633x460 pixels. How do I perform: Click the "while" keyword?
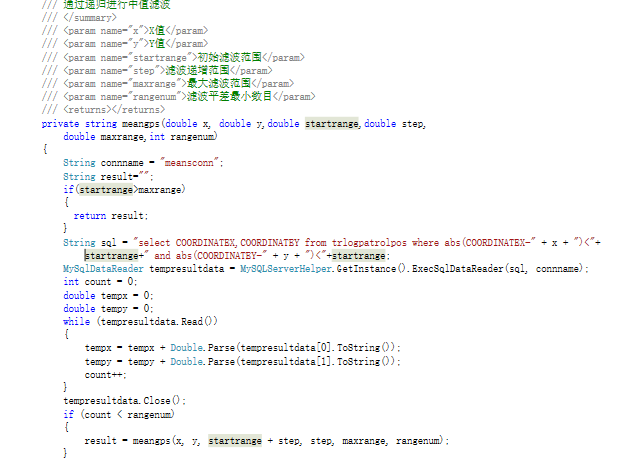point(77,321)
